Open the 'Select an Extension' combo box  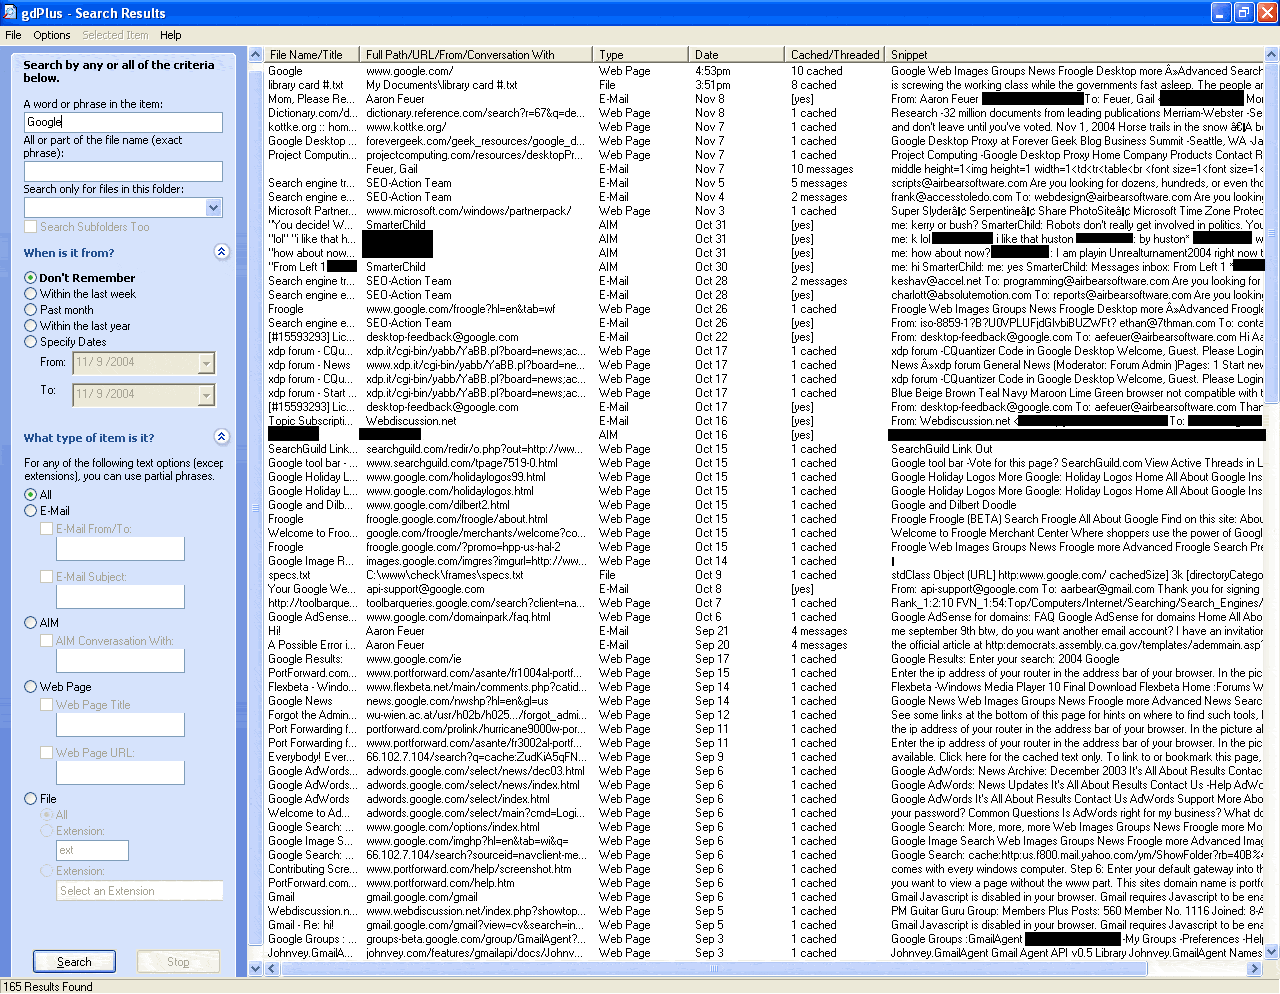click(139, 891)
